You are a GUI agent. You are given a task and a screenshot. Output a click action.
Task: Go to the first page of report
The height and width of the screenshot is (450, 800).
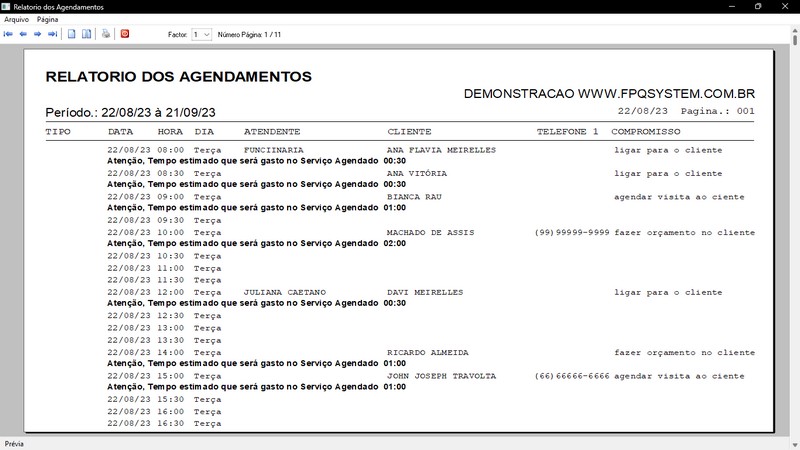(x=8, y=34)
